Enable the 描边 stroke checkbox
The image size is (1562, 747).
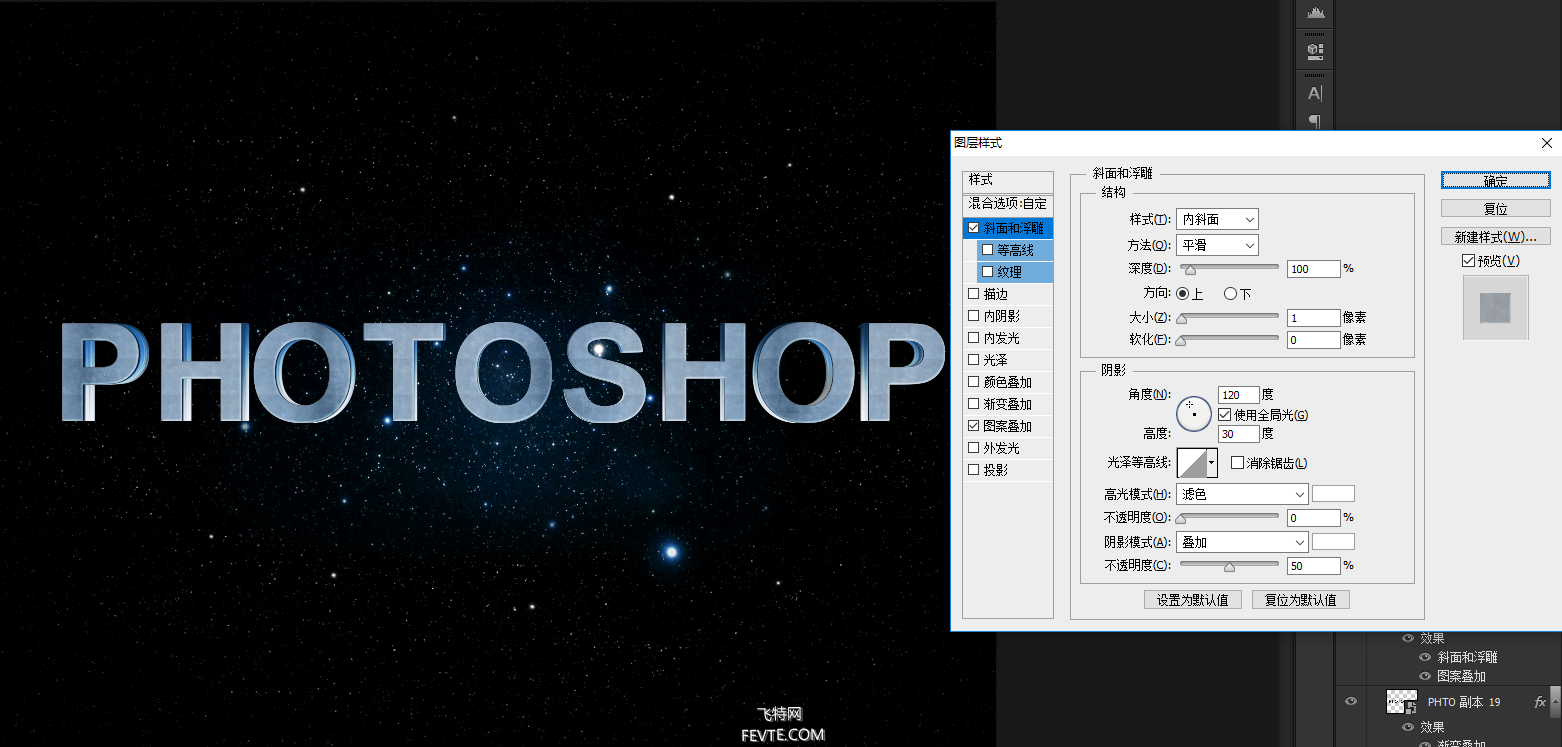(974, 294)
